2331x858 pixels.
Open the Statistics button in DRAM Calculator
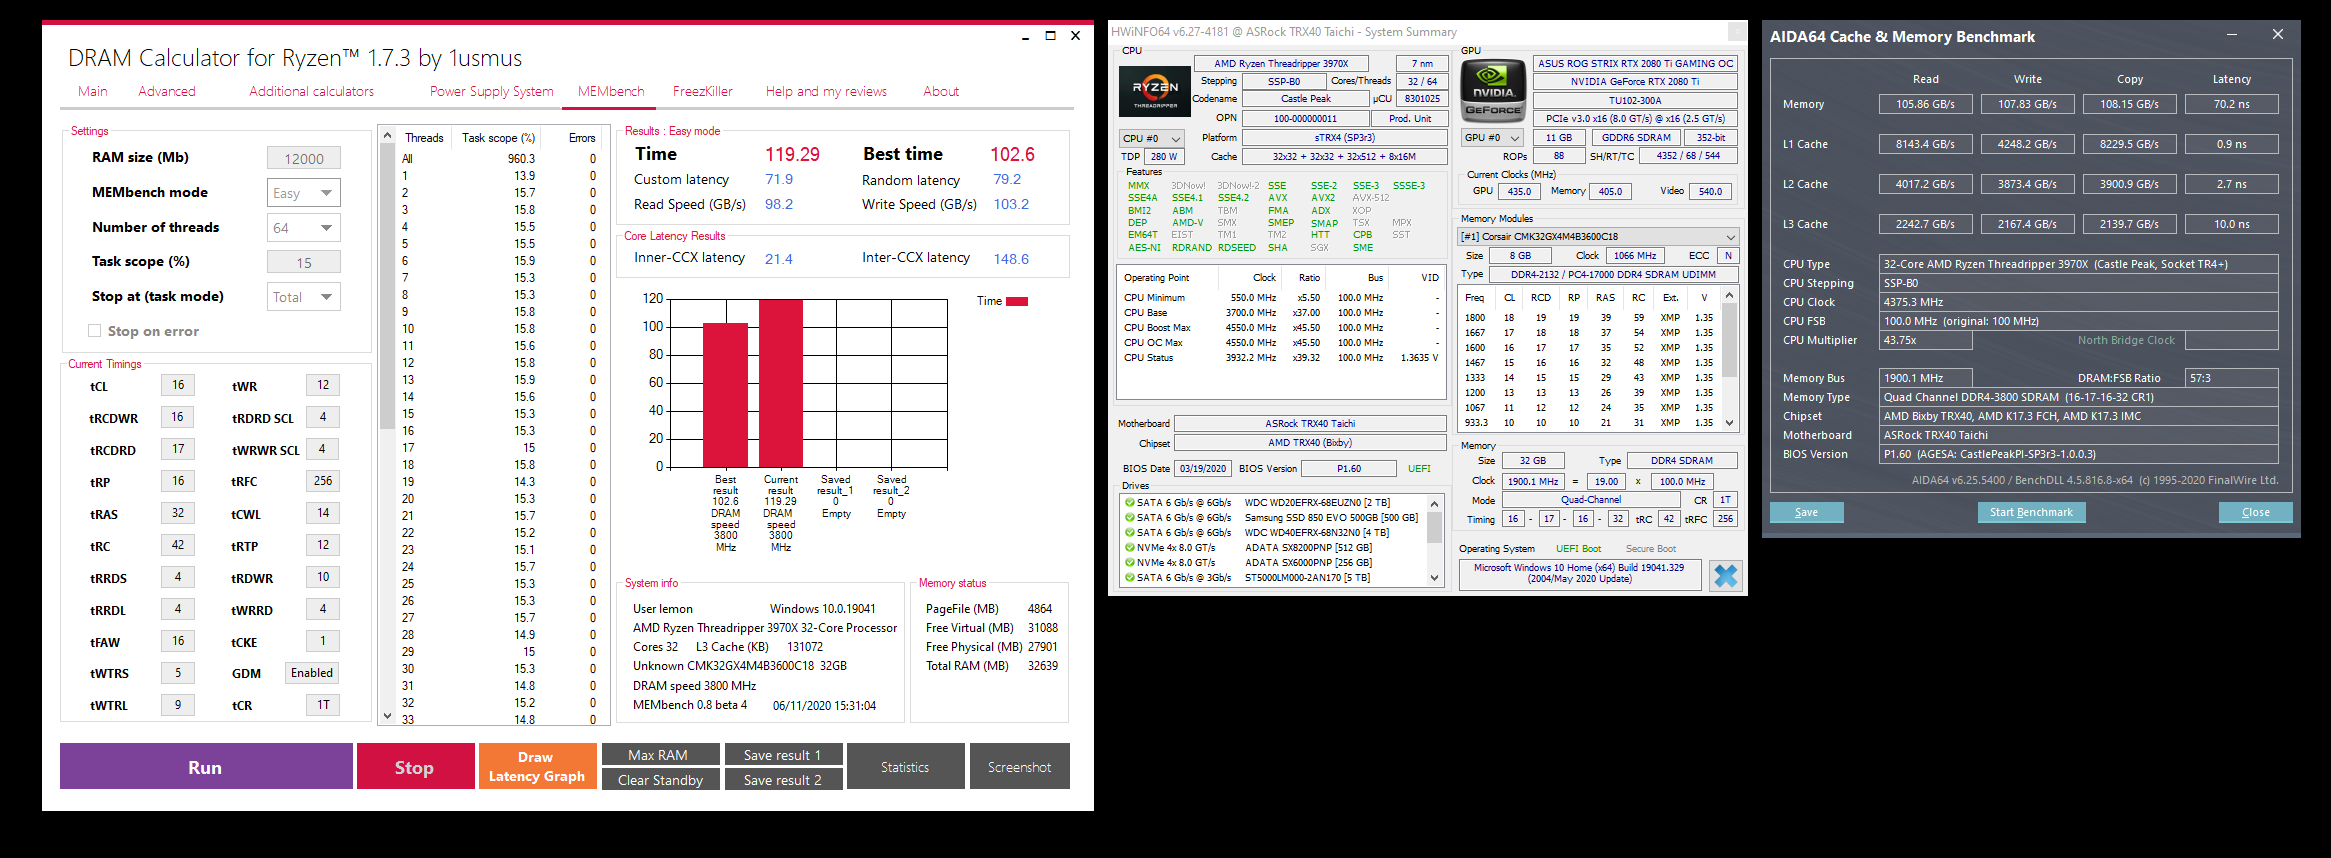[x=906, y=766]
